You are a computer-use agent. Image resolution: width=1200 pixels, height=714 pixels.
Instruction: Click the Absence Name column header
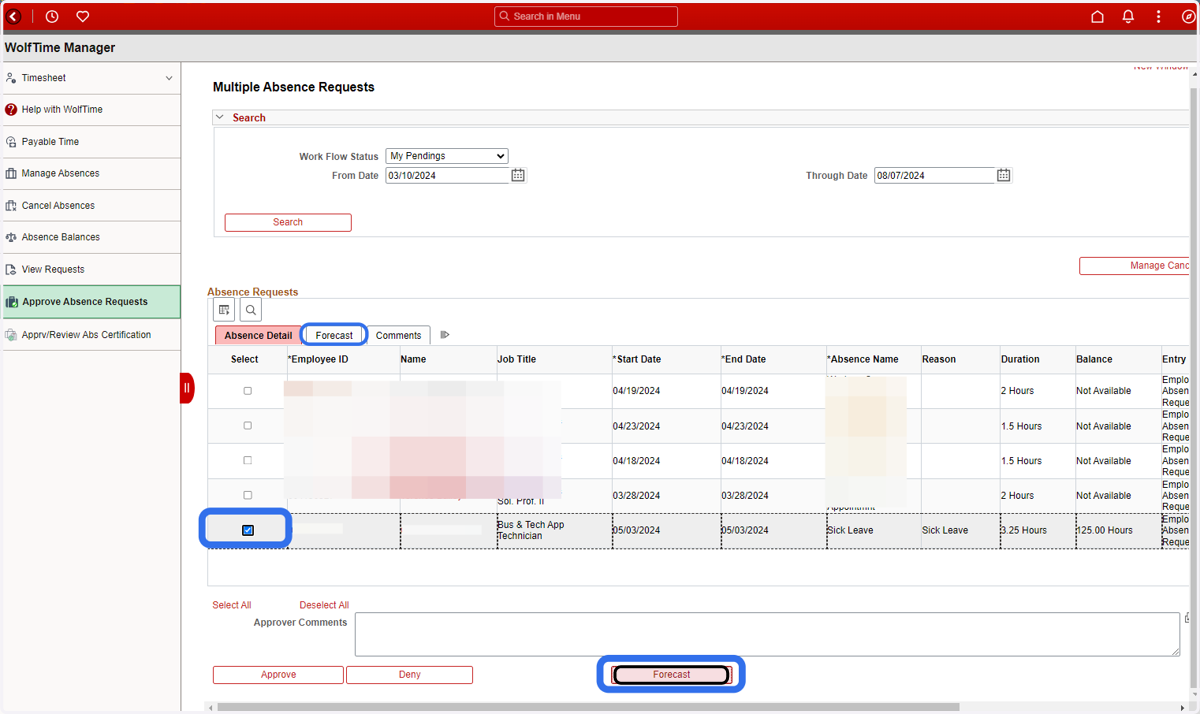point(863,360)
